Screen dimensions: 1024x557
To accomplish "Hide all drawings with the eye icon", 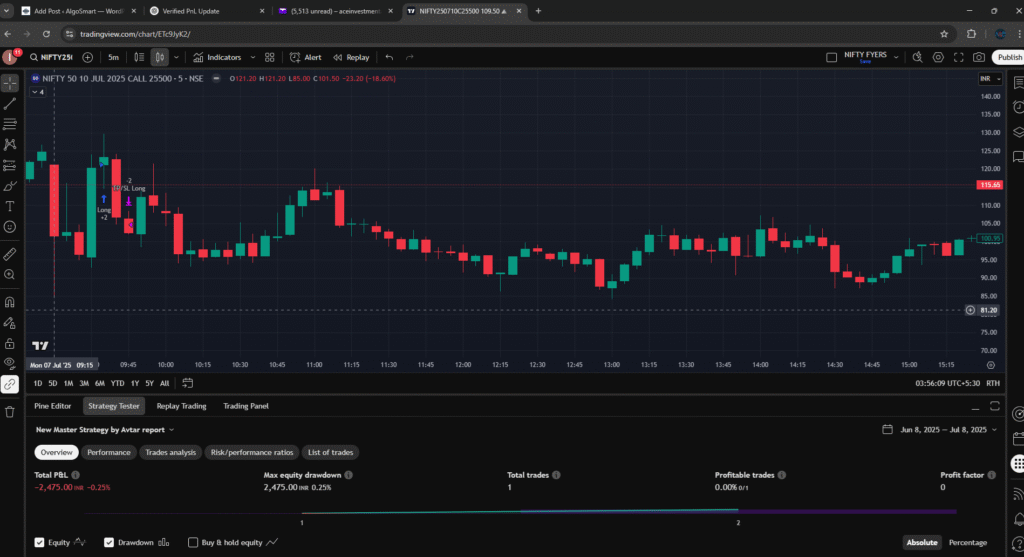I will point(10,363).
